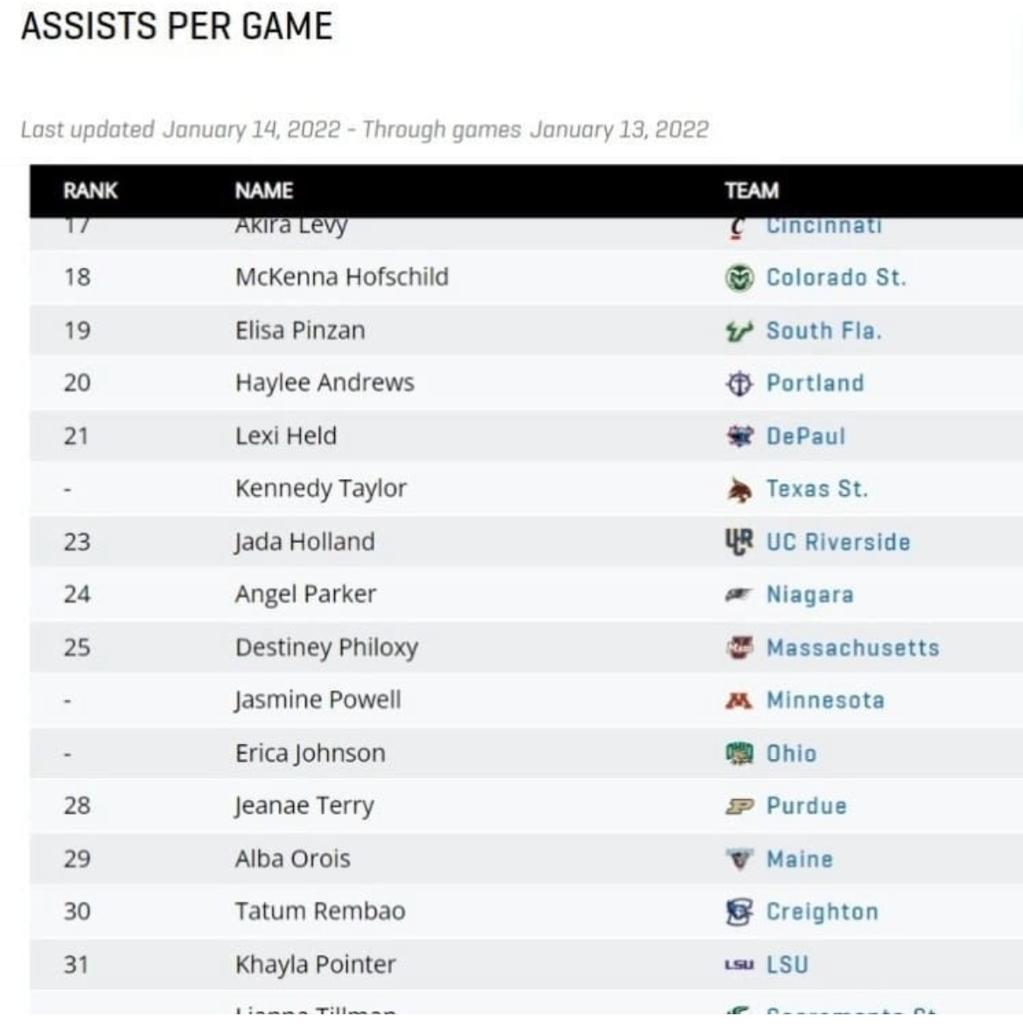Open the Massachusetts team link
The image size is (1023, 1024).
tap(852, 647)
